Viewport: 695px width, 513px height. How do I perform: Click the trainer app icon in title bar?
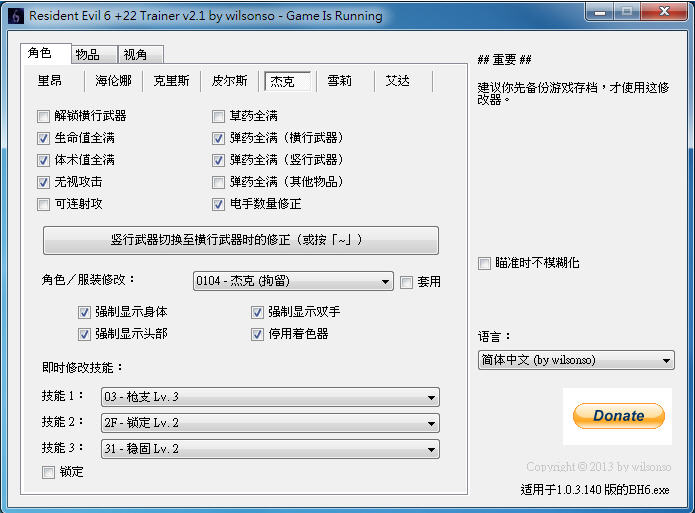click(16, 16)
